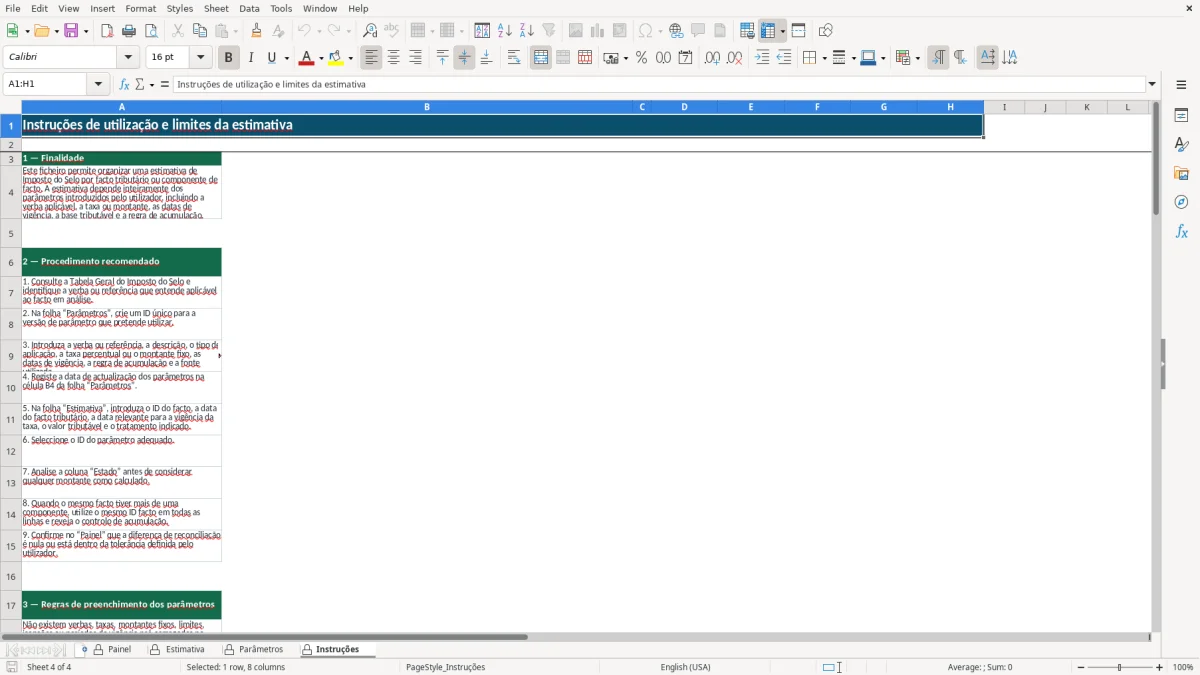Viewport: 1200px width, 675px height.
Task: Open the Tools menu
Action: 281,8
